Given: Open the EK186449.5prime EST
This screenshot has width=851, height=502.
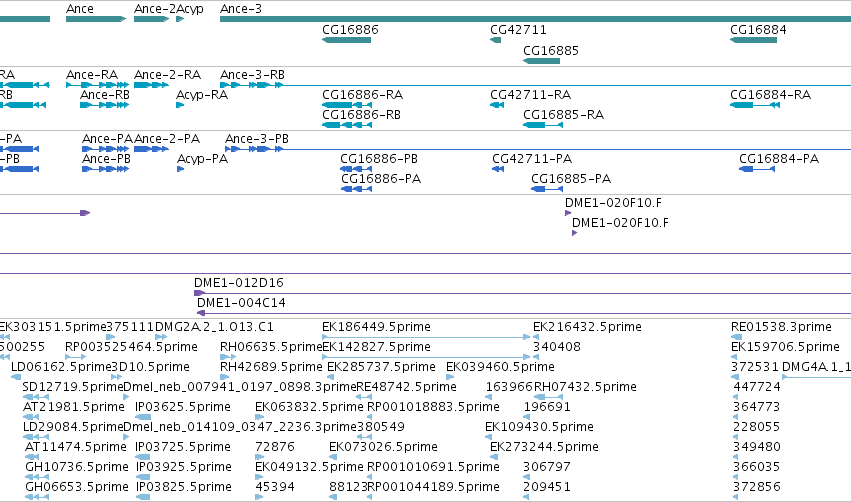Looking at the screenshot, I should [x=426, y=337].
